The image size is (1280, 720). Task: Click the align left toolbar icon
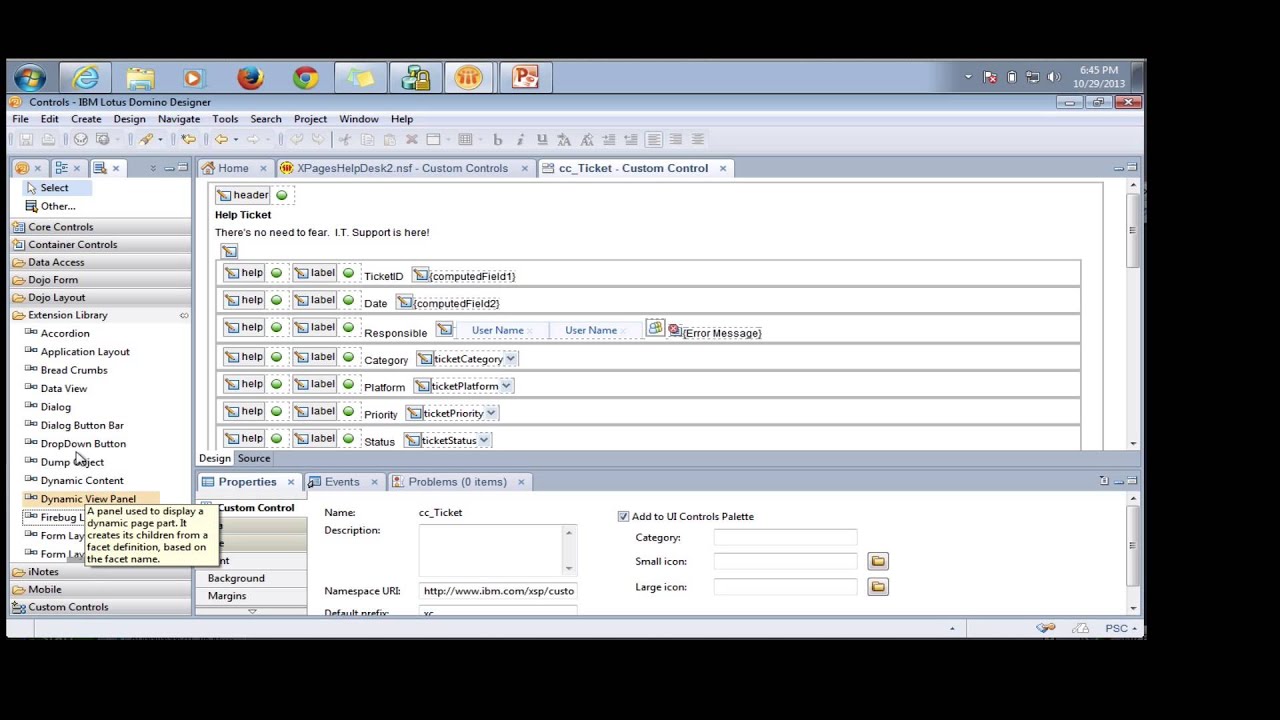(654, 140)
